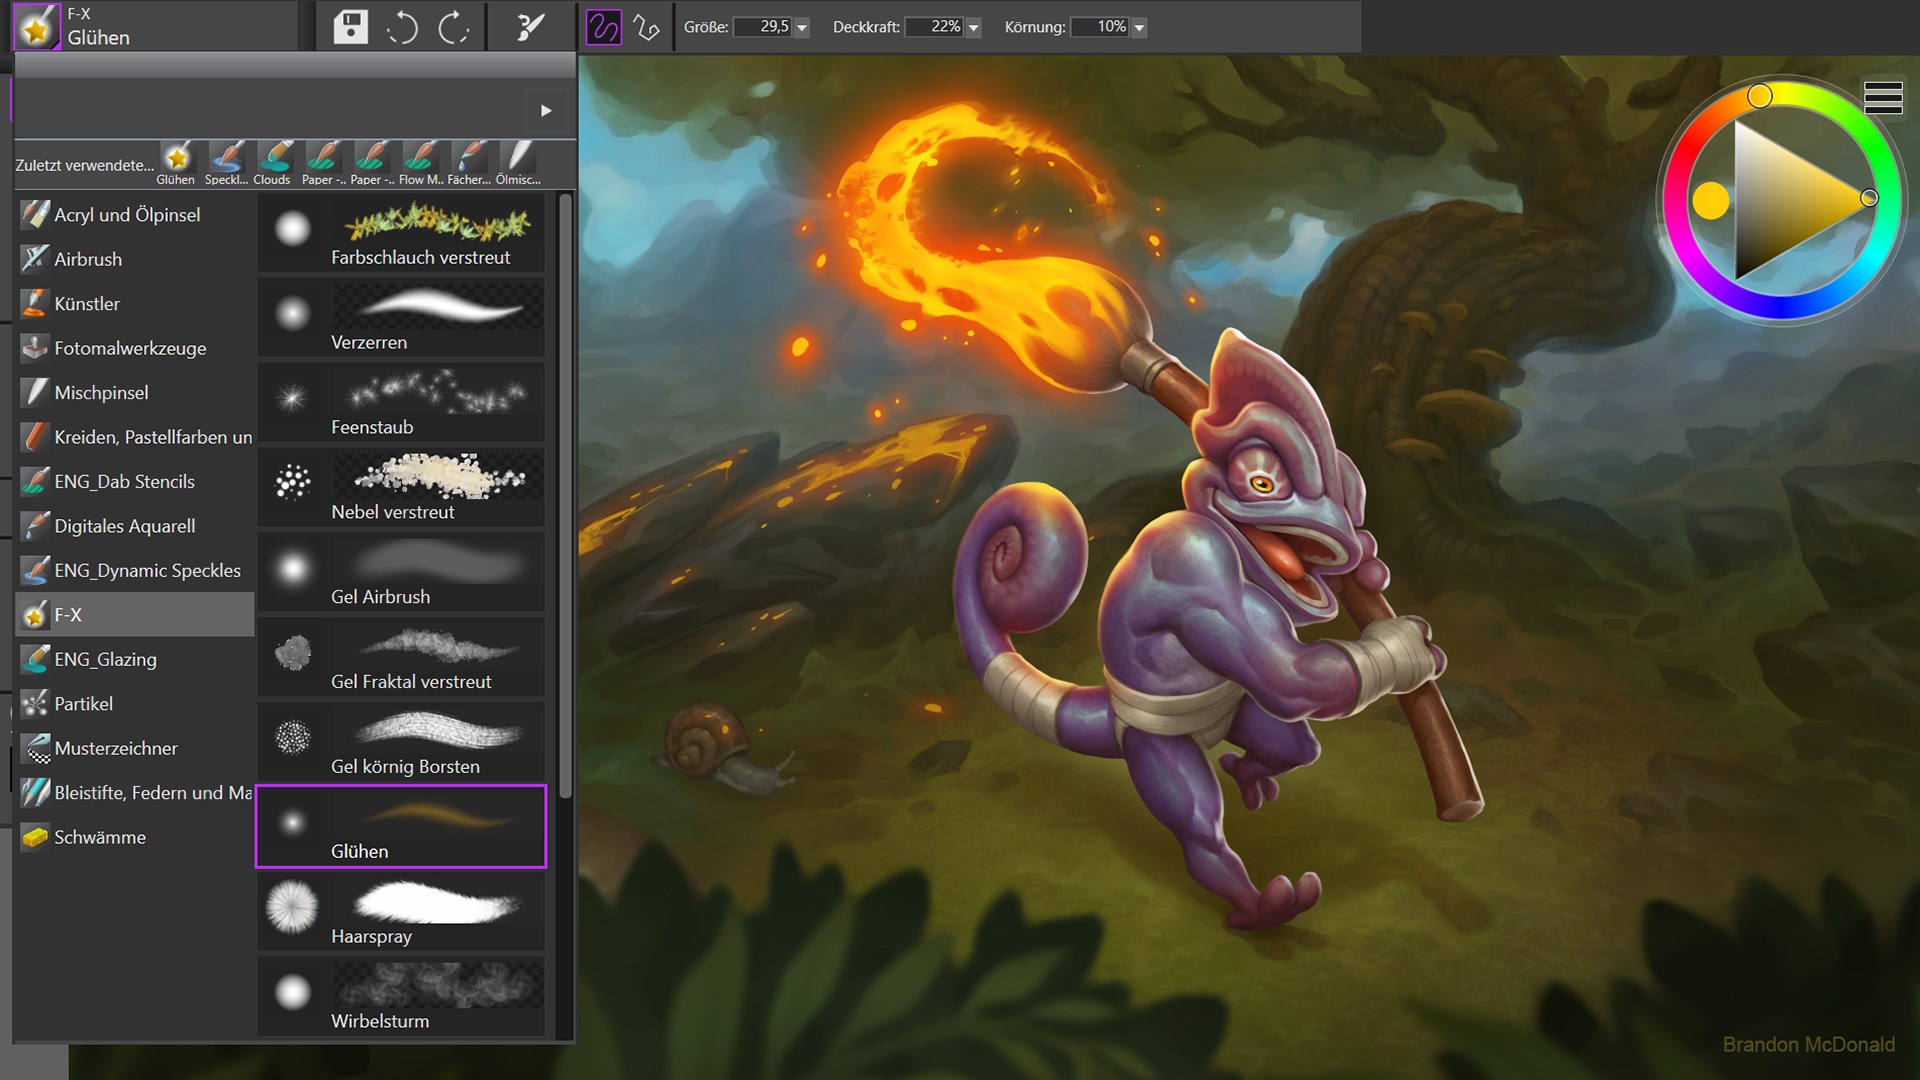Switch to straight line stroke mode
This screenshot has width=1920, height=1080.
point(647,27)
